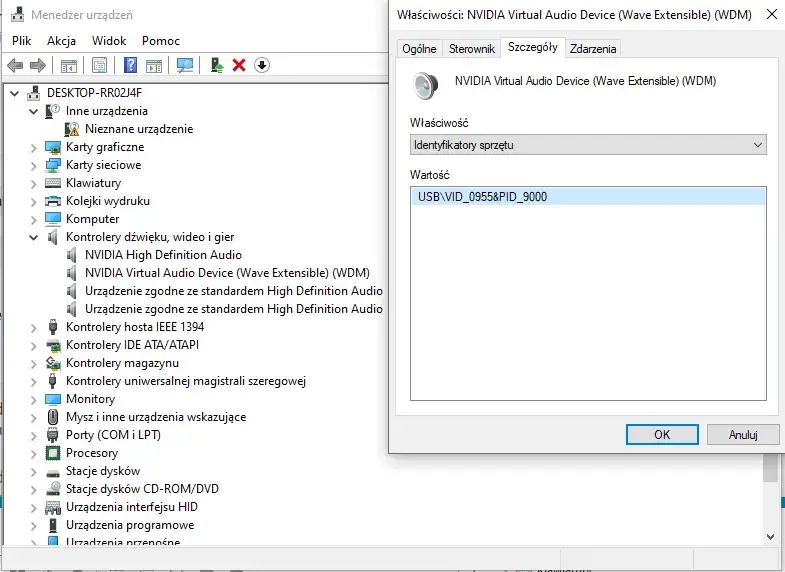Screen dimensions: 785x572
Task: Click the show/hide console tree icon
Action: point(69,65)
